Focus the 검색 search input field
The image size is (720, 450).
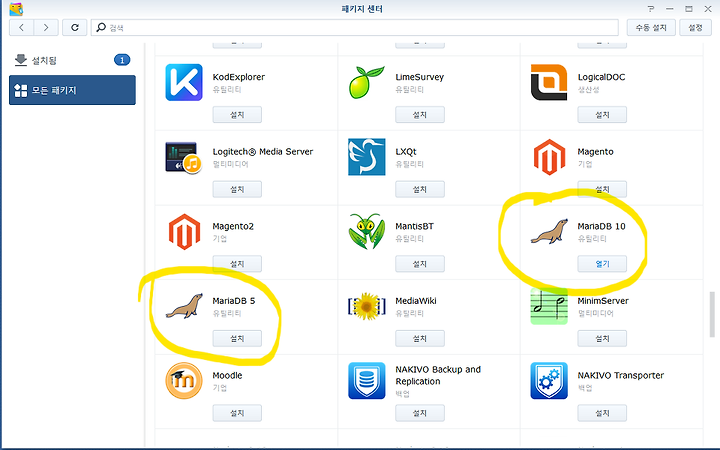coord(354,28)
